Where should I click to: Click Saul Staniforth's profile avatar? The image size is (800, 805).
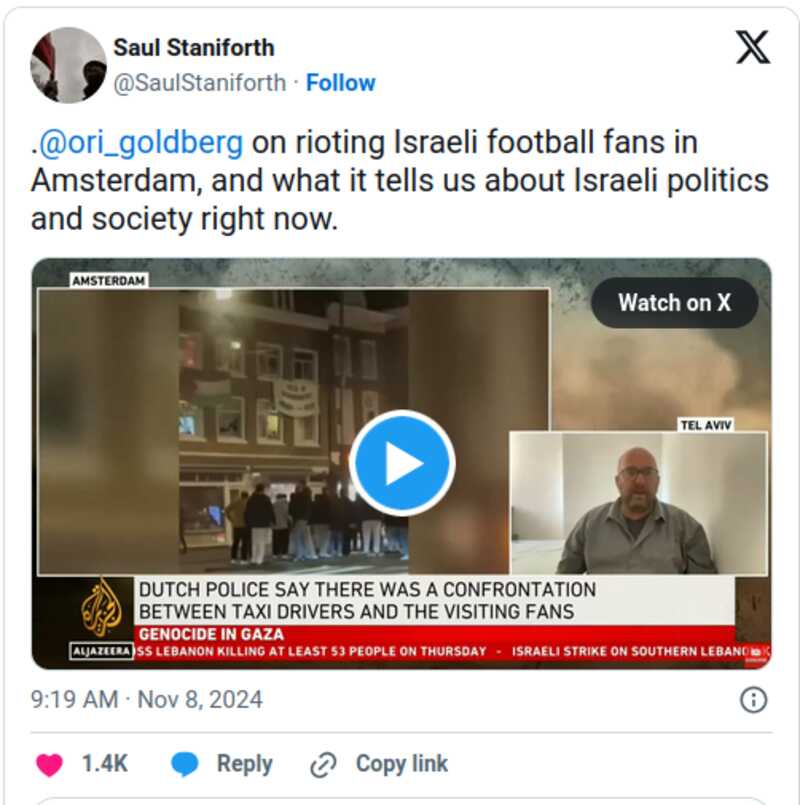tap(68, 65)
